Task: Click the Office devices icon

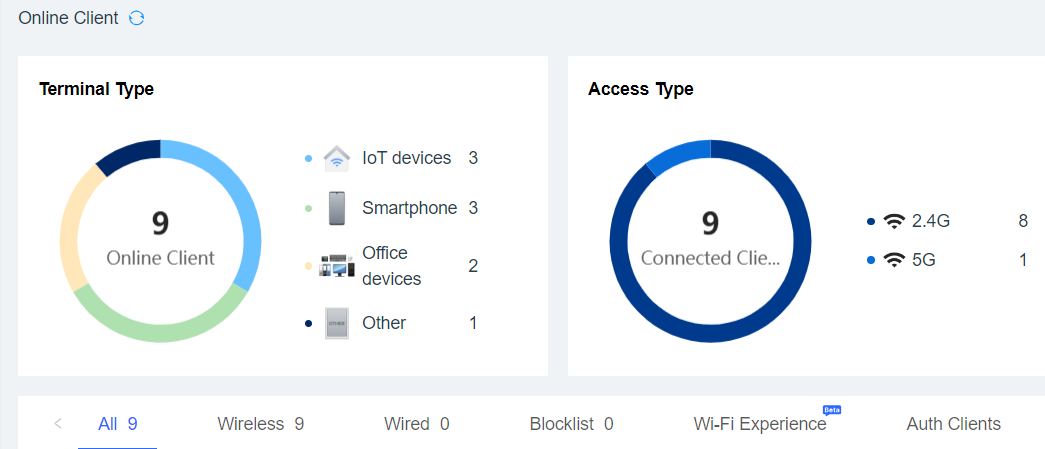Action: (x=337, y=266)
